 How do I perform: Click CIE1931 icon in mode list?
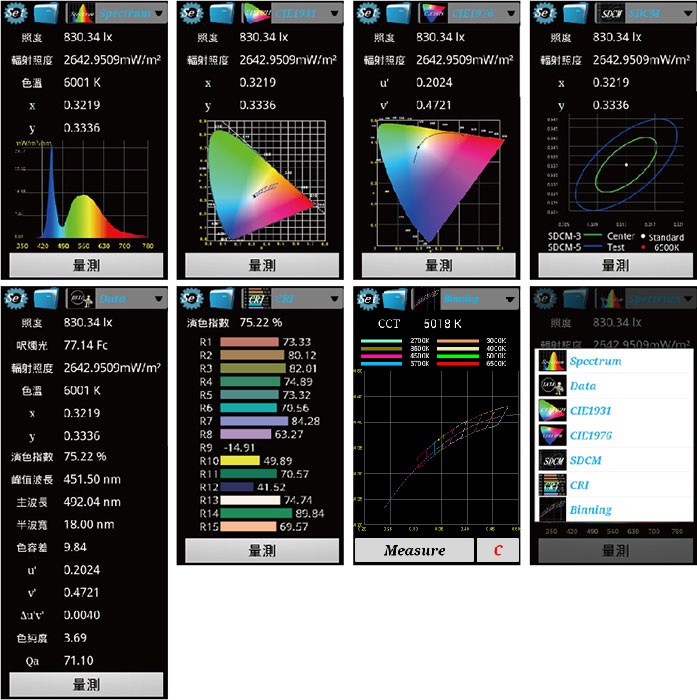tap(552, 411)
